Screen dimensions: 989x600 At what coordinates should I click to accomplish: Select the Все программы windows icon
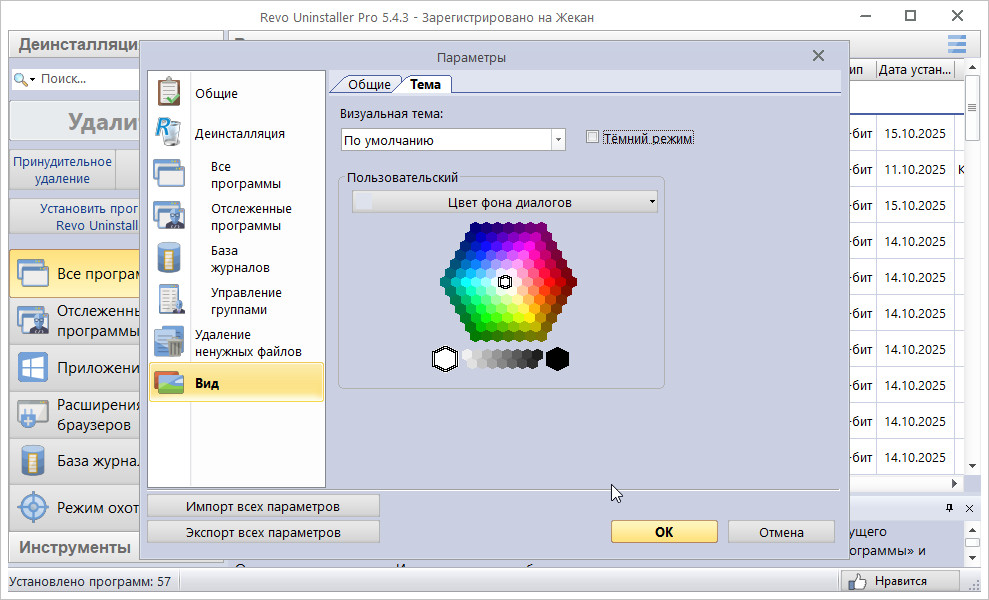[x=168, y=174]
